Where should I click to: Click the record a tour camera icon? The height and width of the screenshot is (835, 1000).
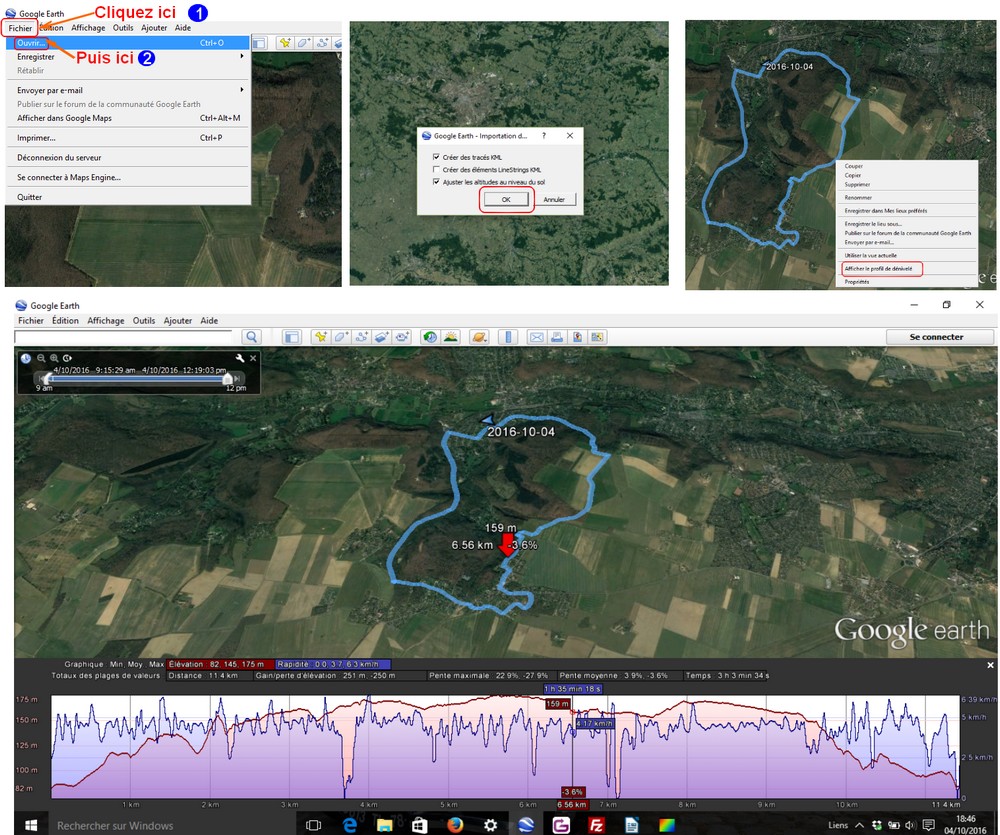click(402, 337)
